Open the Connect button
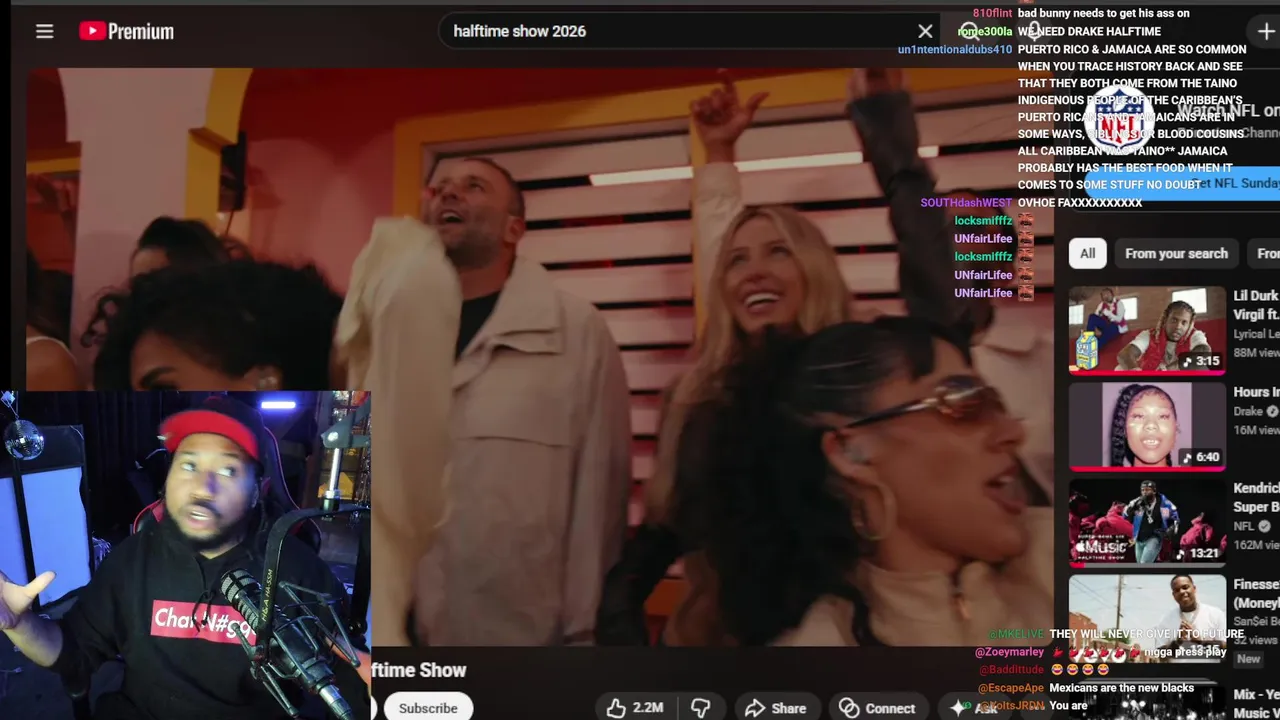1280x720 pixels. [877, 708]
